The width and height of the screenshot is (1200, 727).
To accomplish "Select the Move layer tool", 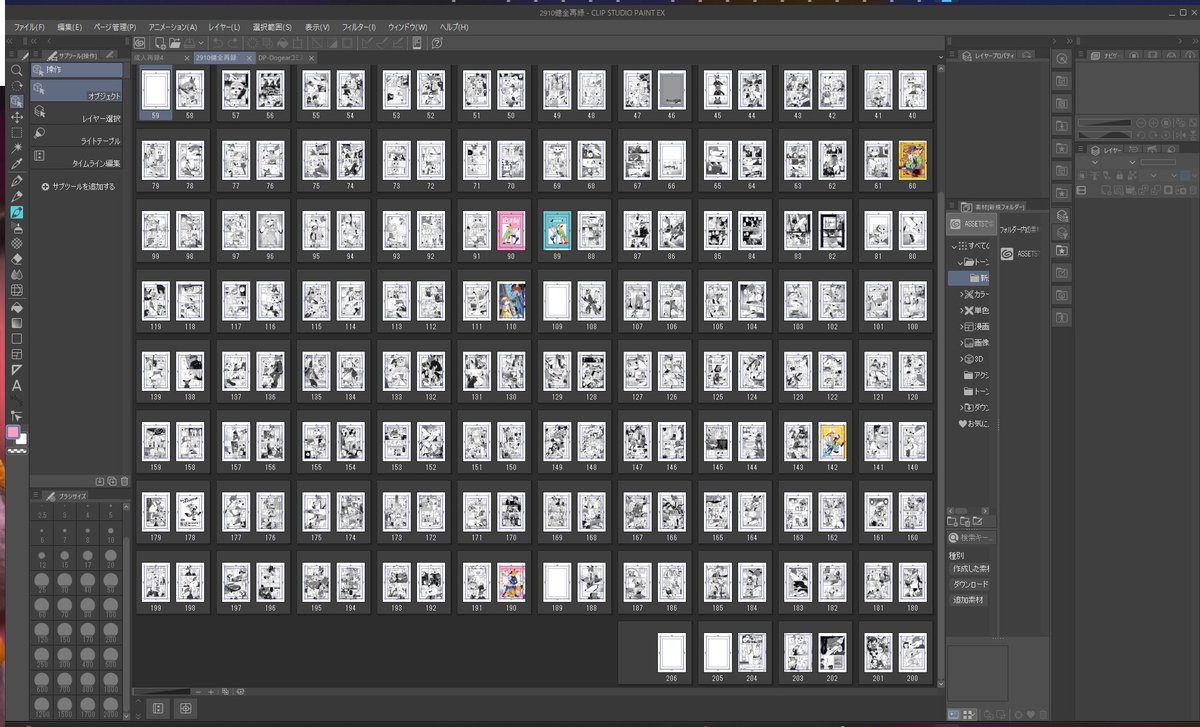I will click(17, 117).
